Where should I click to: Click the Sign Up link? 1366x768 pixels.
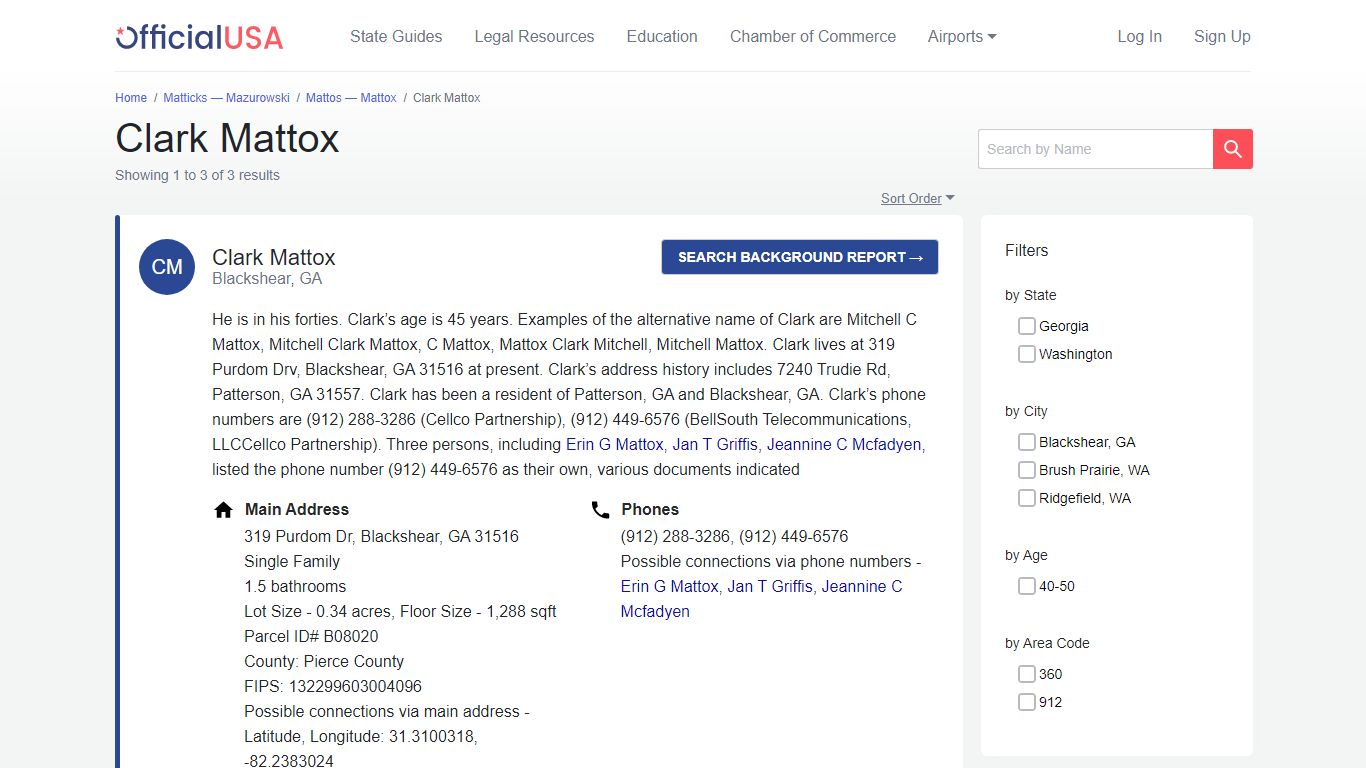click(1222, 37)
